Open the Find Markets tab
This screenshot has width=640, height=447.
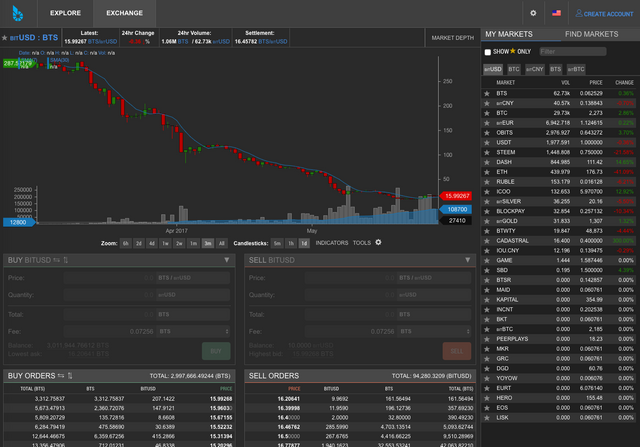pos(591,34)
